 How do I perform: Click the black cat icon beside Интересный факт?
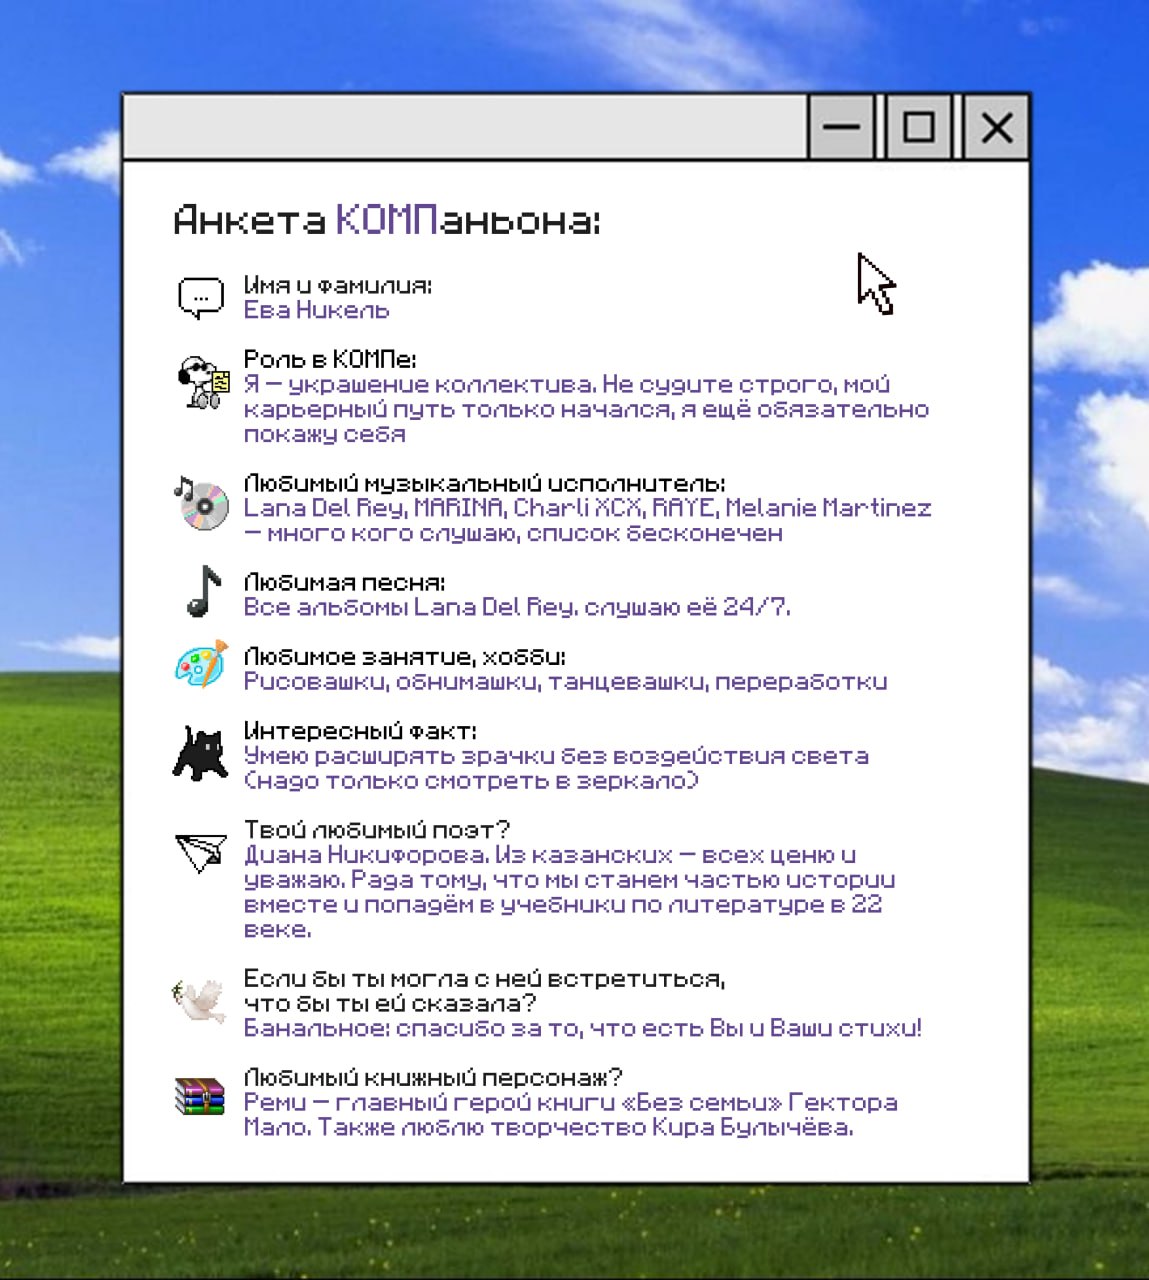point(200,752)
